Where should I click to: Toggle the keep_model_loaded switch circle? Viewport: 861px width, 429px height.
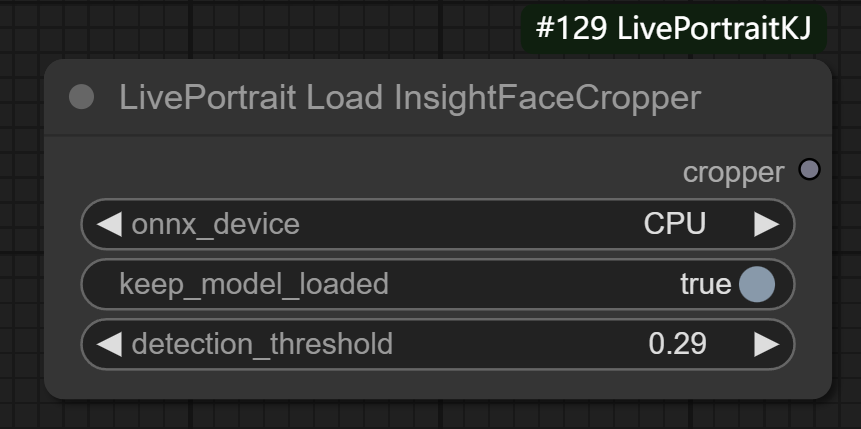[757, 284]
